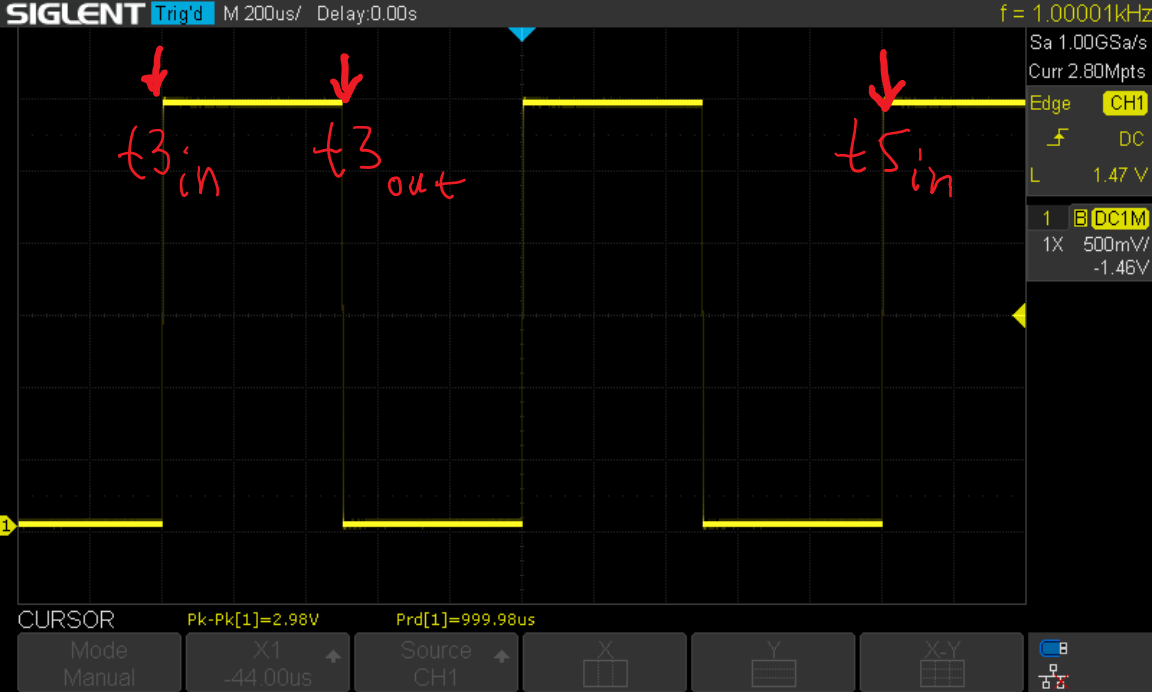Click the 500mV/ vertical scale value

(x=1115, y=245)
